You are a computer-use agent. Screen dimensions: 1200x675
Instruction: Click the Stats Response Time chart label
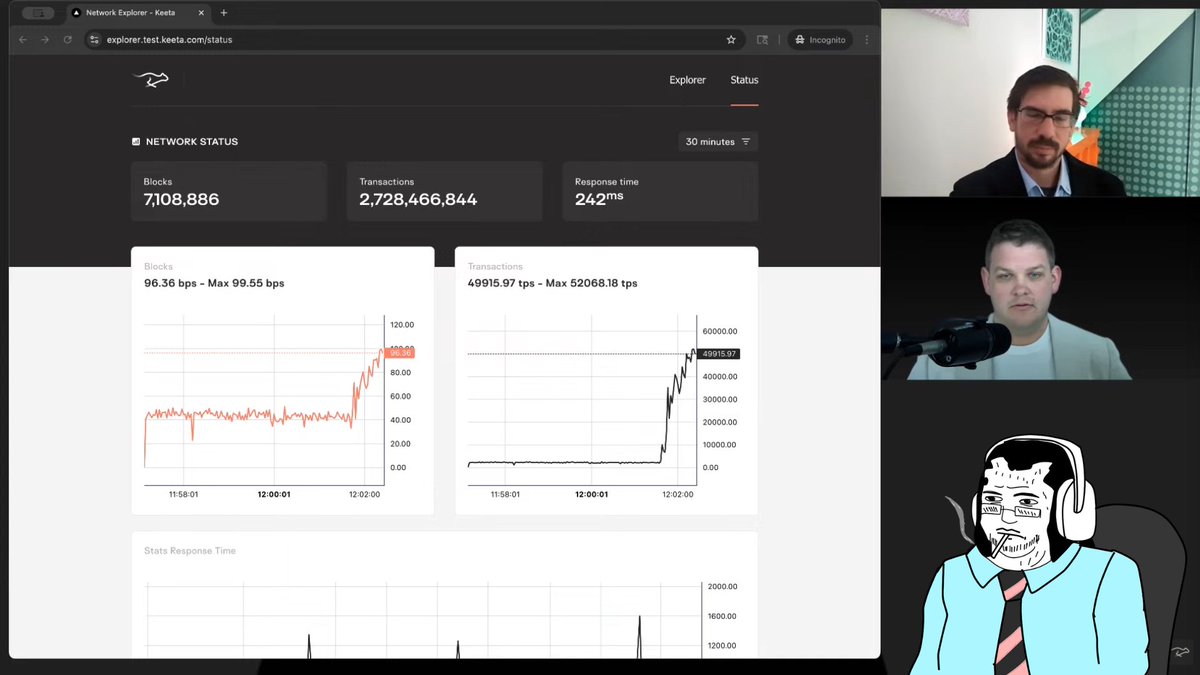pyautogui.click(x=189, y=551)
